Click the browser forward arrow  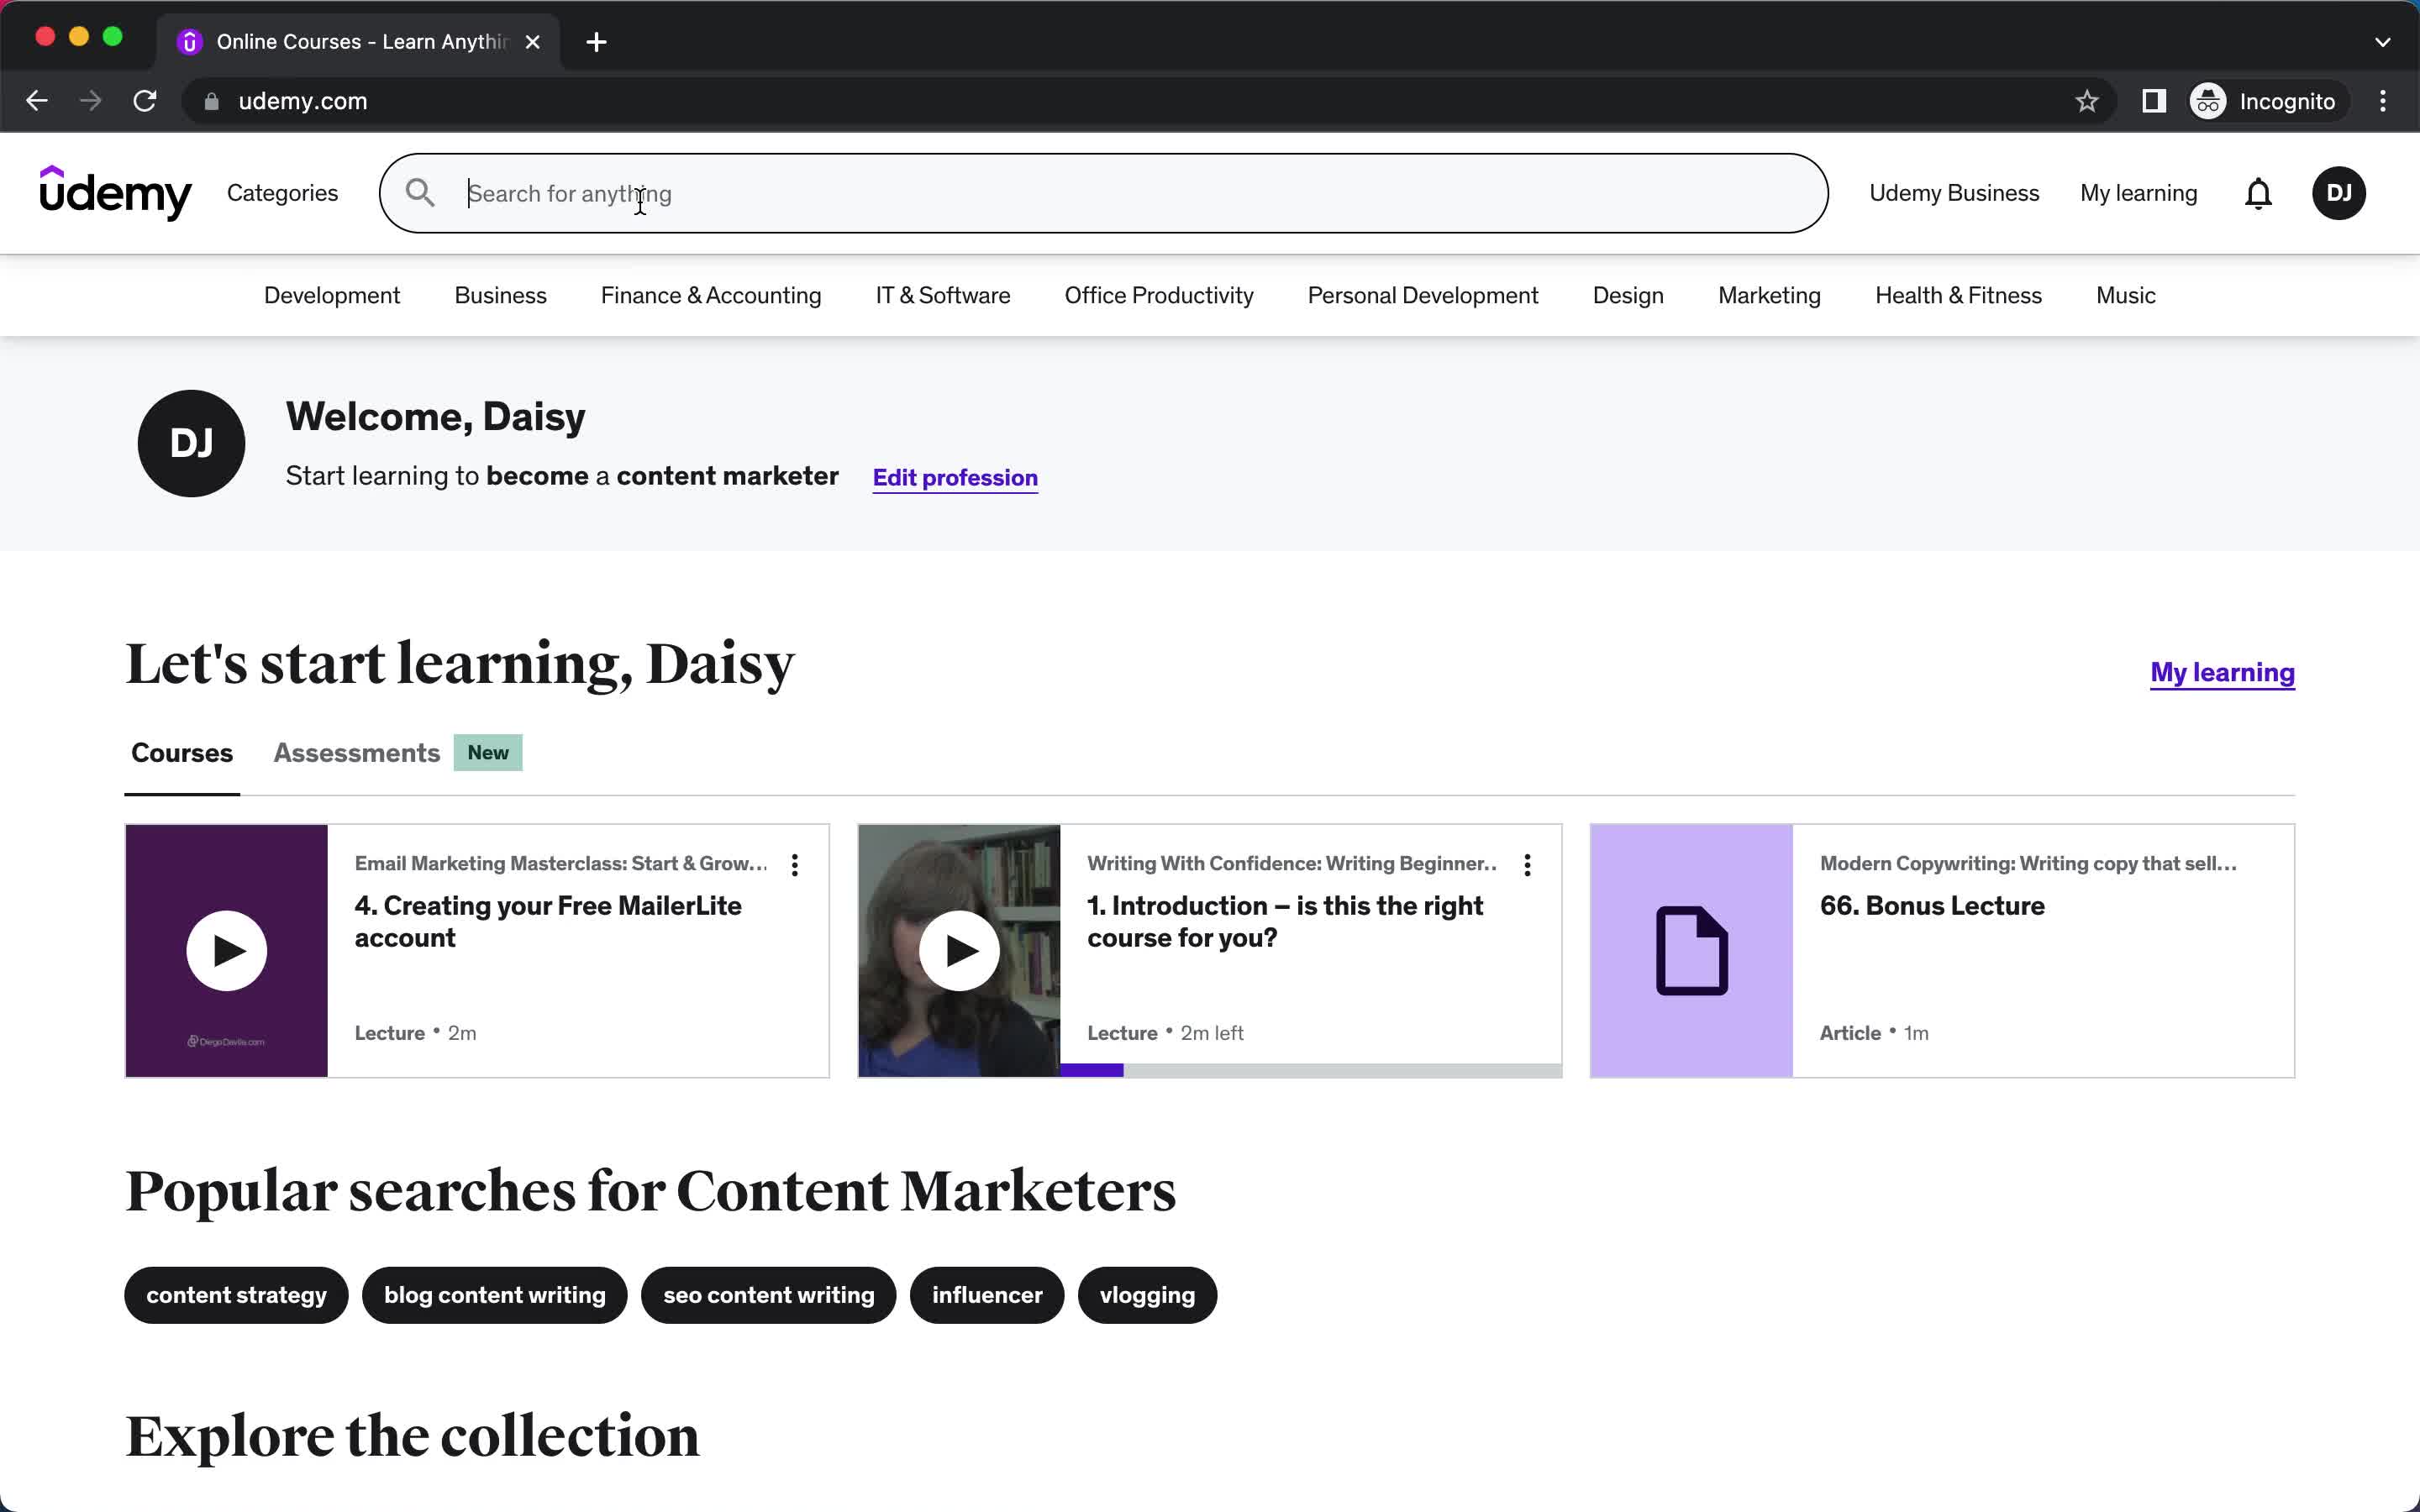point(91,101)
